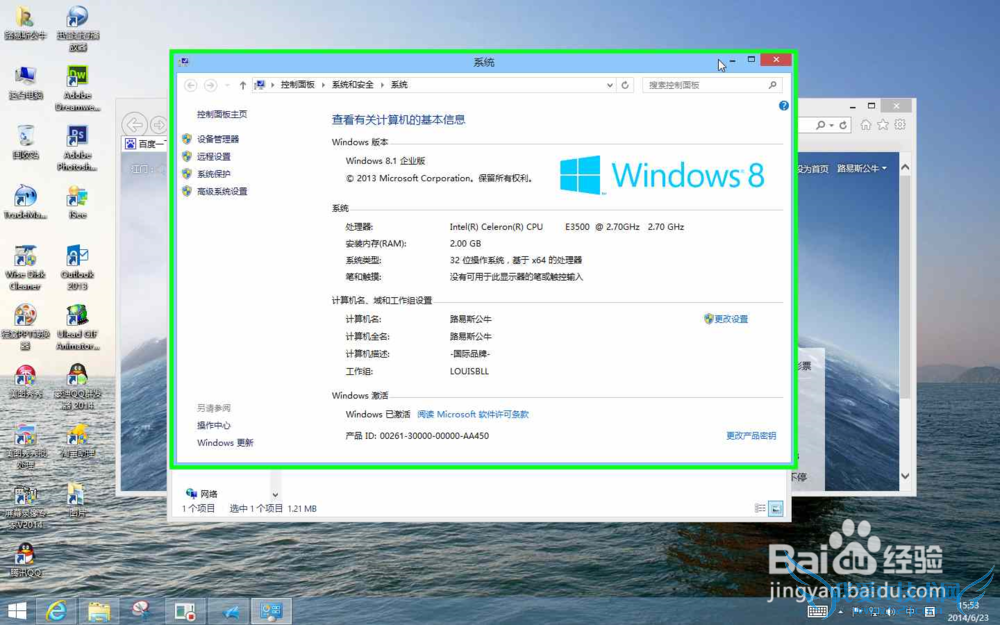Screen dimensions: 1000x625
Task: Click the computer icon in address bar
Action: coord(260,85)
